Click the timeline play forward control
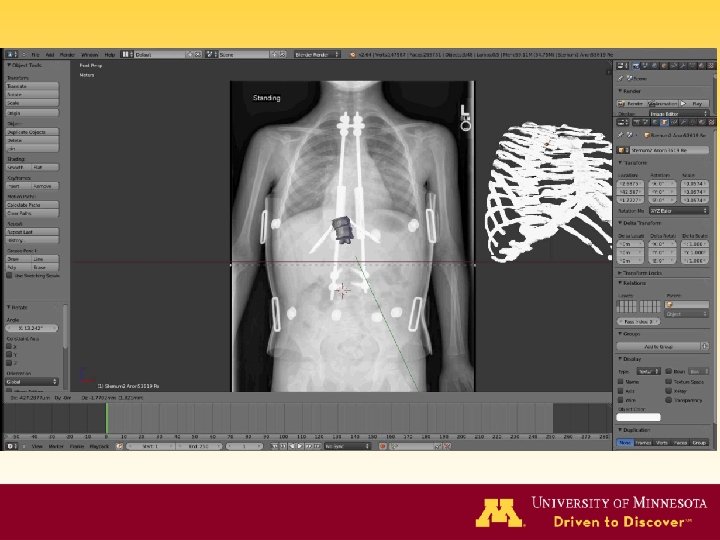The image size is (720, 540). click(x=300, y=446)
